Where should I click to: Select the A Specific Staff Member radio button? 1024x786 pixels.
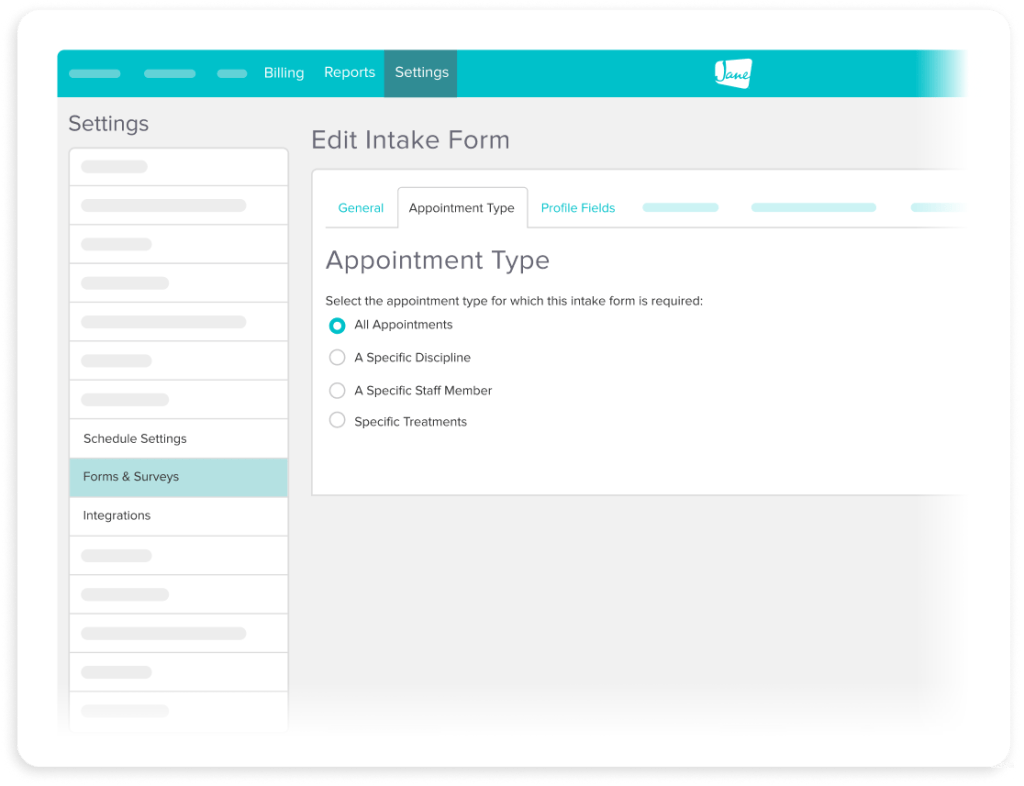click(337, 391)
